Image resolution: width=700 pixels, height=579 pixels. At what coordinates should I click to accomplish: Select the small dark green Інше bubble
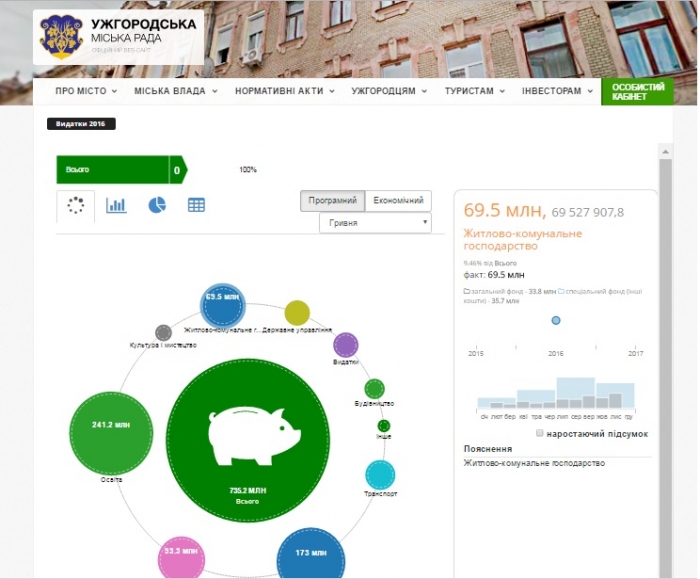click(x=383, y=426)
